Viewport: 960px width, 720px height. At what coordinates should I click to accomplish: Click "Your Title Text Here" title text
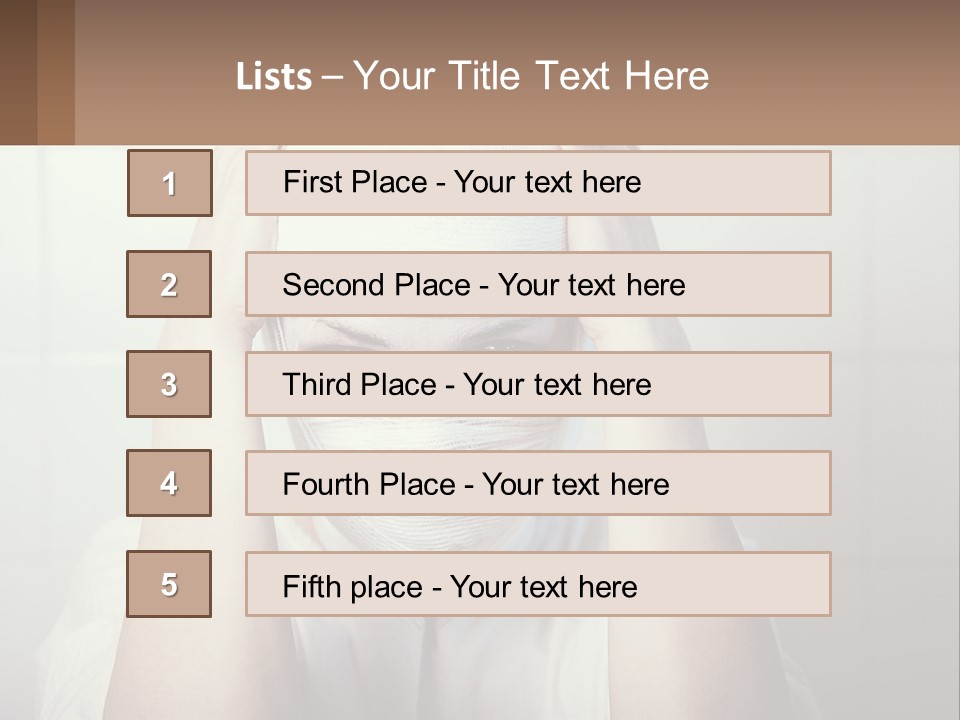[x=531, y=76]
